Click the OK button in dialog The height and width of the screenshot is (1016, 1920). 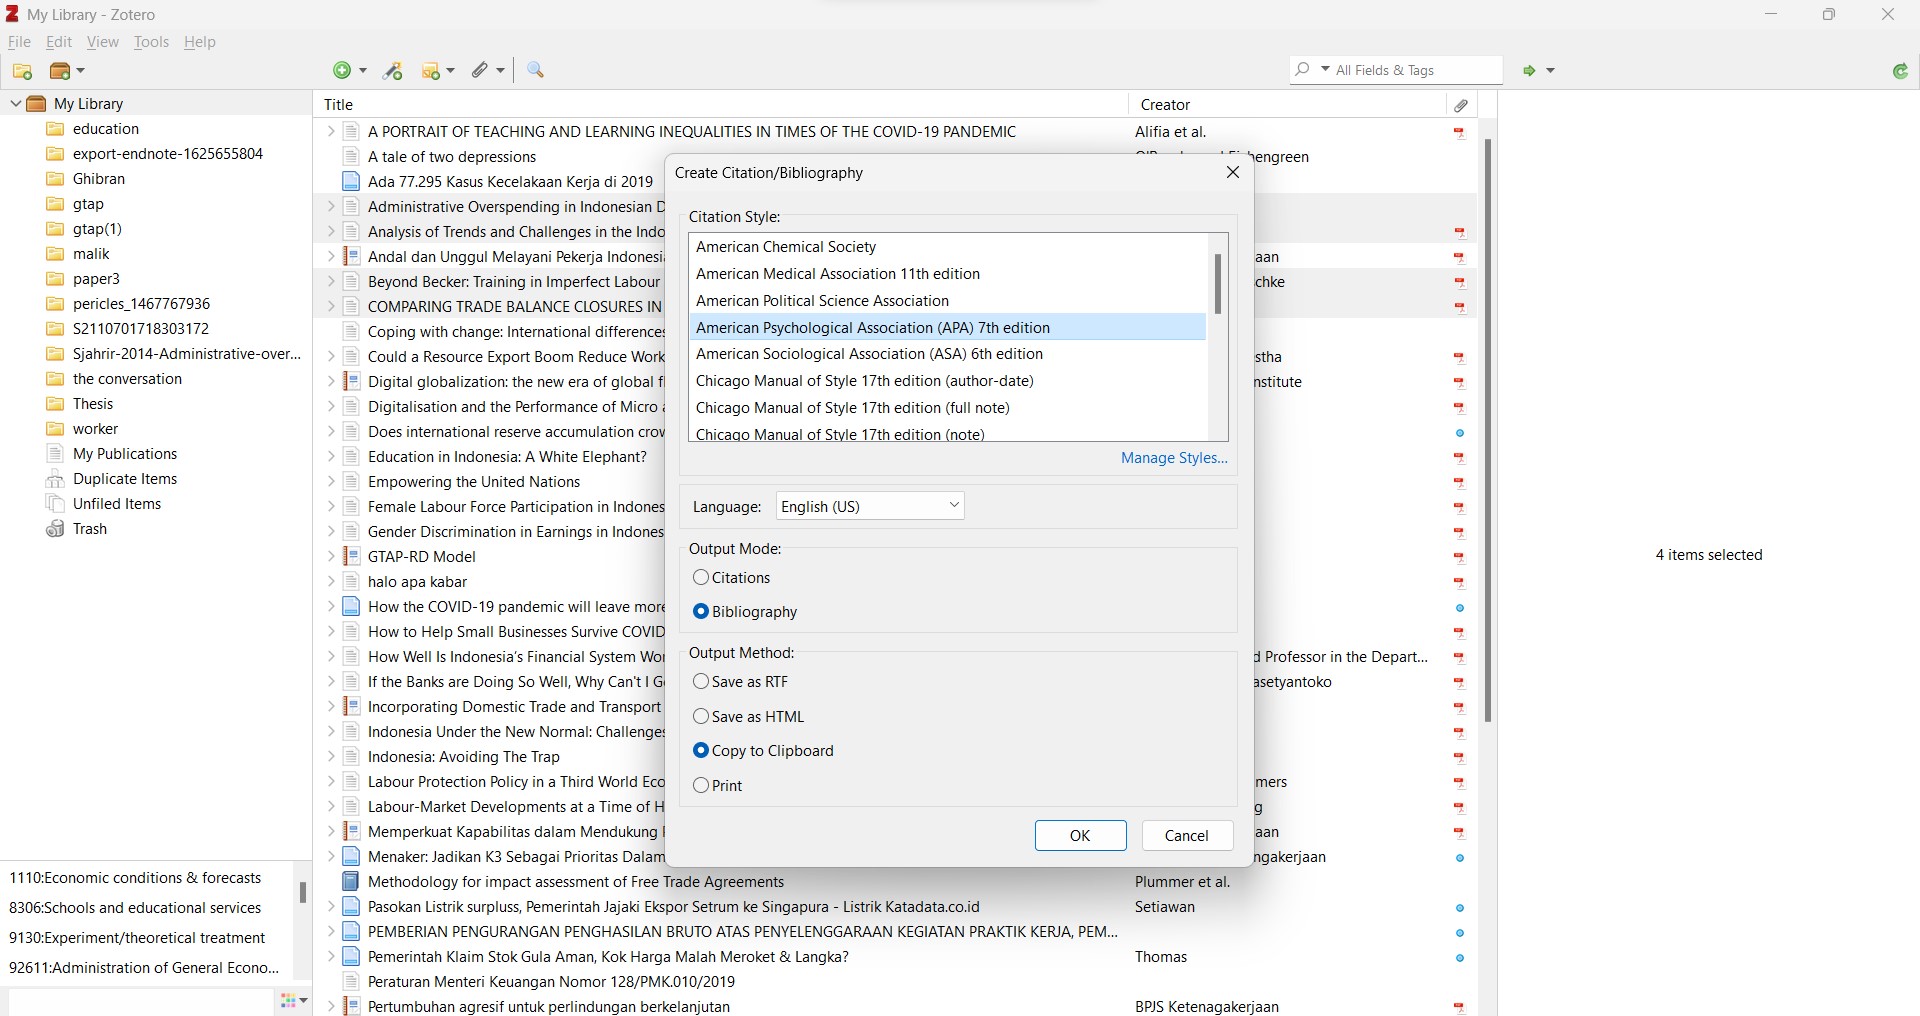point(1080,836)
